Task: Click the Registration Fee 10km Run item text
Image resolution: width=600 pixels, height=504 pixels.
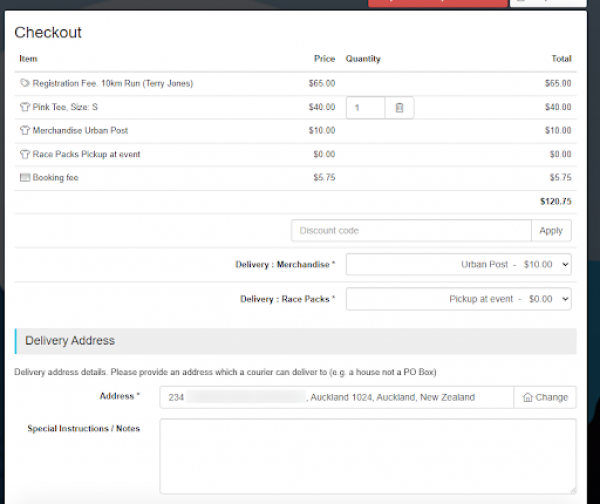Action: pos(112,83)
